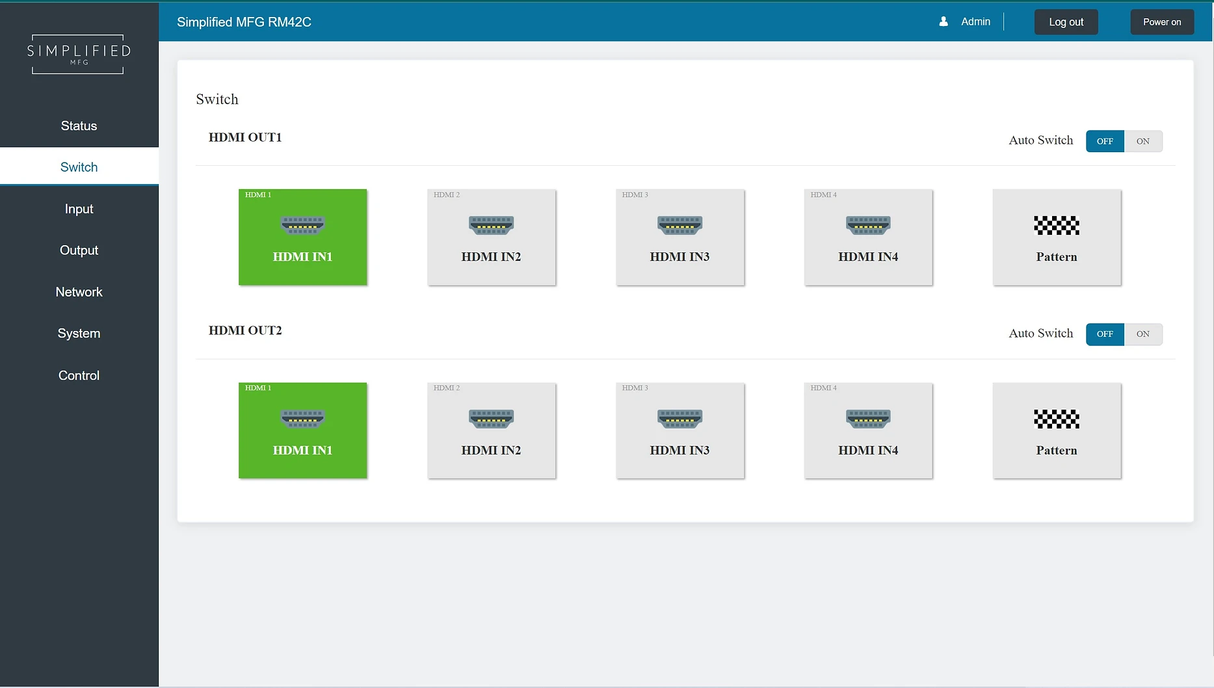This screenshot has height=688, width=1214.
Task: Click the Admin user icon
Action: click(943, 21)
